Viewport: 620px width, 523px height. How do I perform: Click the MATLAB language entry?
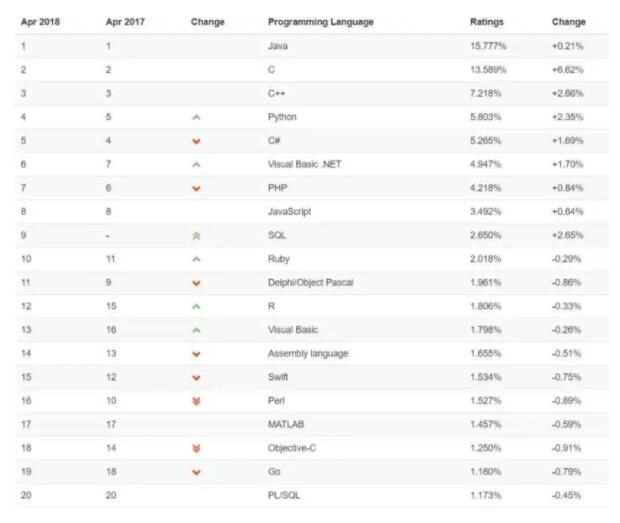285,424
